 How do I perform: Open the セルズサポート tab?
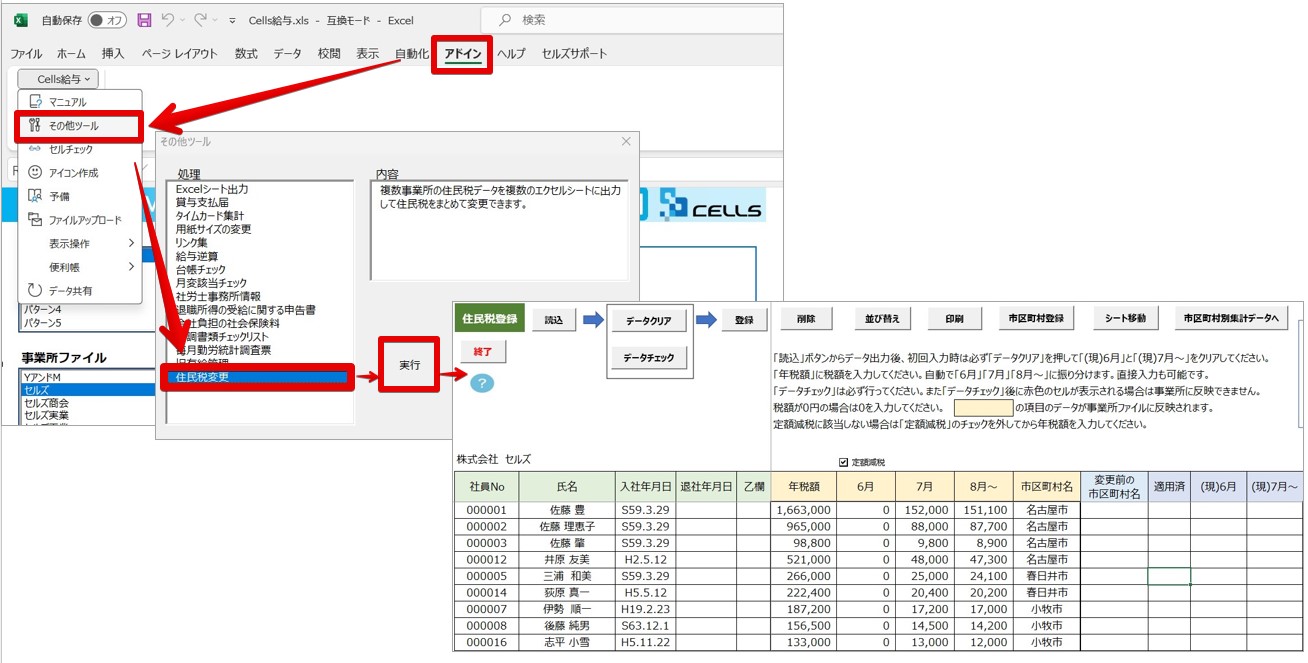pyautogui.click(x=574, y=54)
